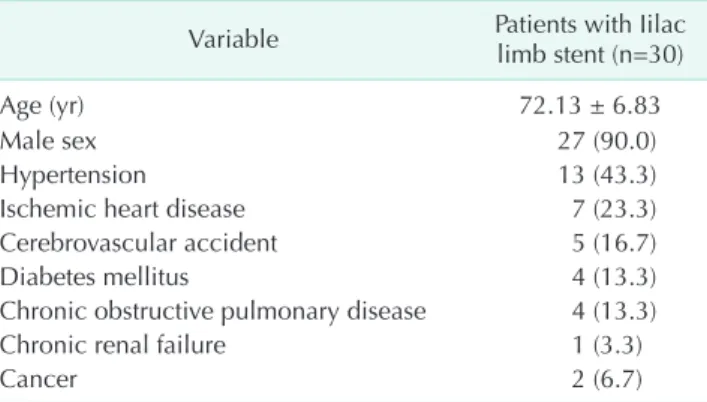Viewport: 707px width, 402px height.
Task: Select the Ischemic heart disease label
Action: (123, 209)
